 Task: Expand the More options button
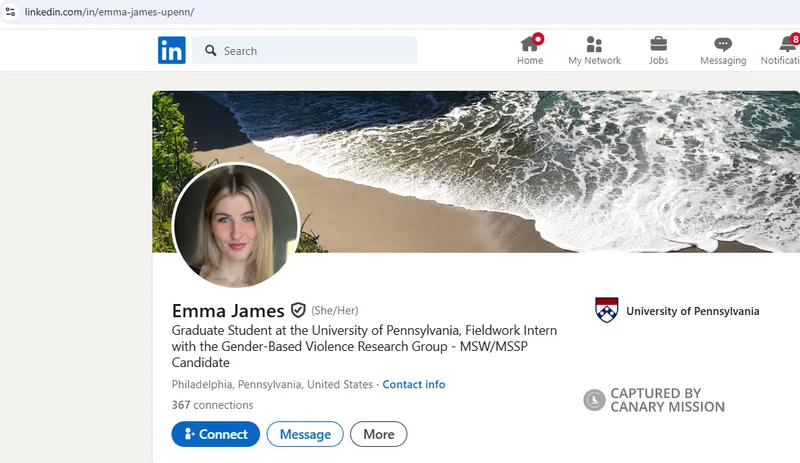378,434
